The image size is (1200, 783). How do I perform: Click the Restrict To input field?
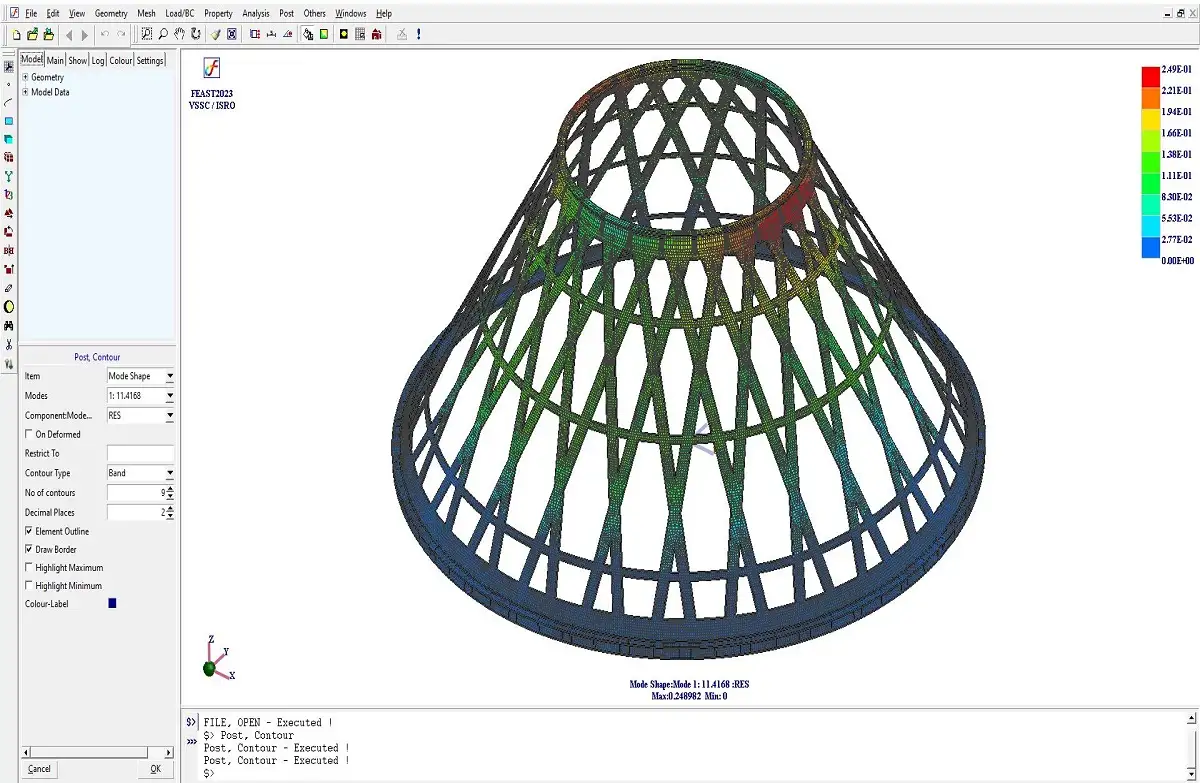pyautogui.click(x=140, y=454)
